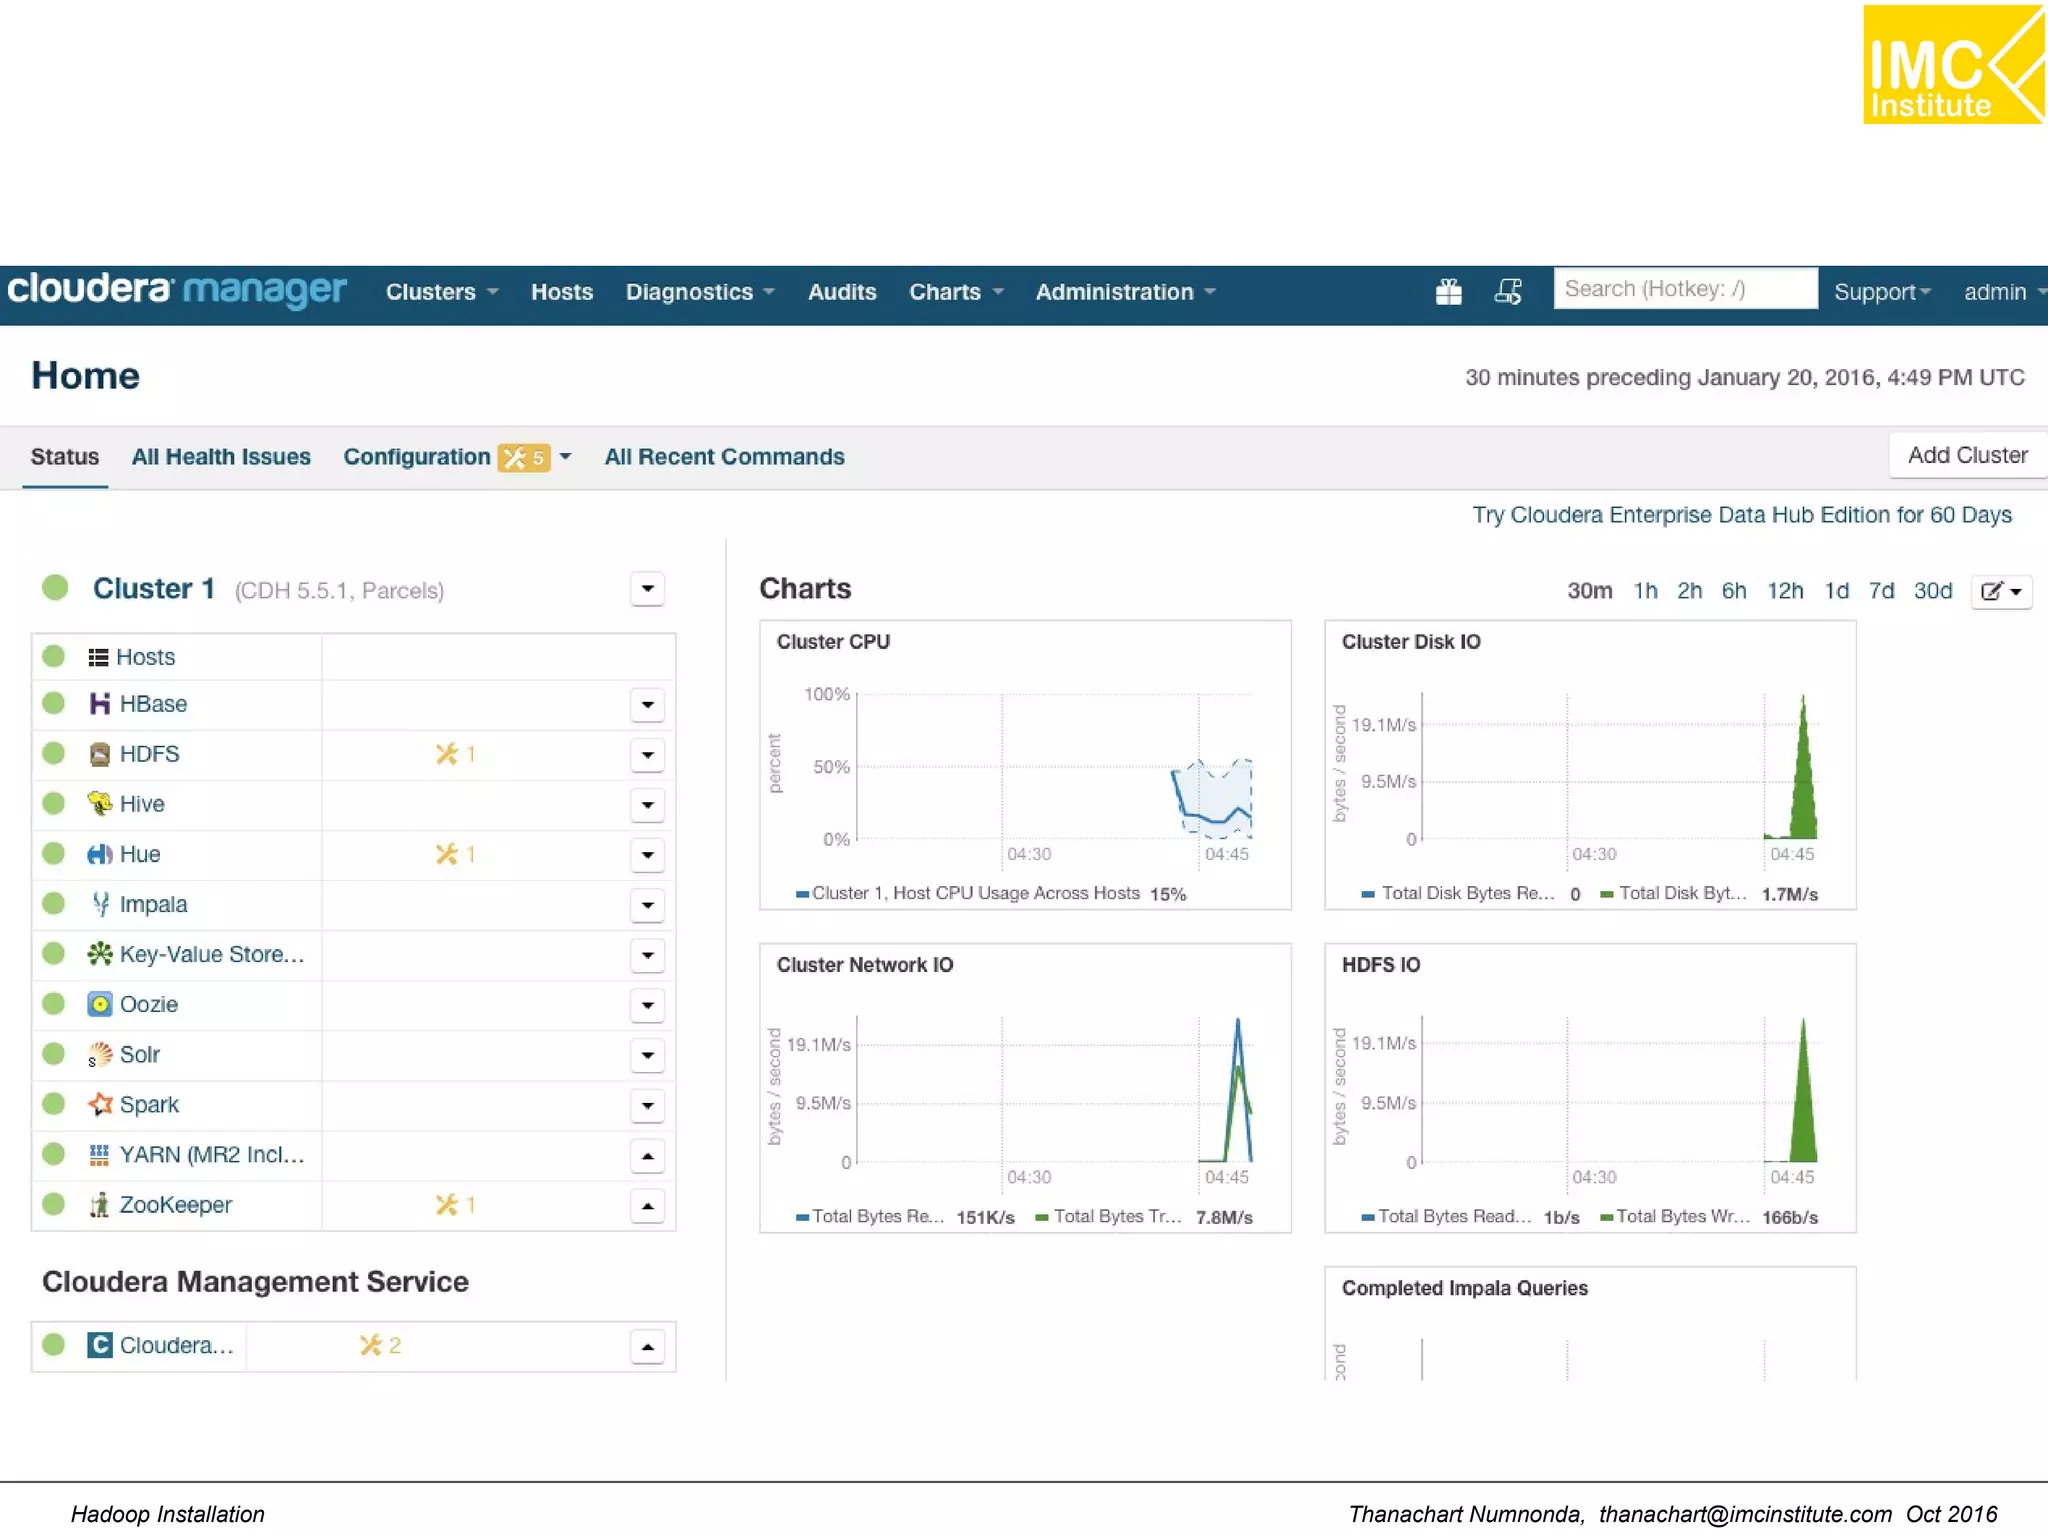Screen dimensions: 2048x1536
Task: Click Try Cloudera Enterprise Data Hub link
Action: tap(1741, 515)
